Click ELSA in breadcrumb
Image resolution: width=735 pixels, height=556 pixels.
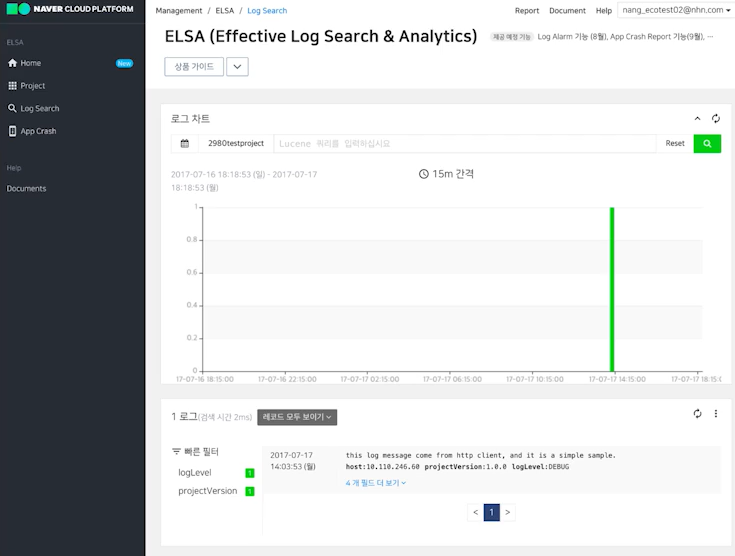(225, 10)
